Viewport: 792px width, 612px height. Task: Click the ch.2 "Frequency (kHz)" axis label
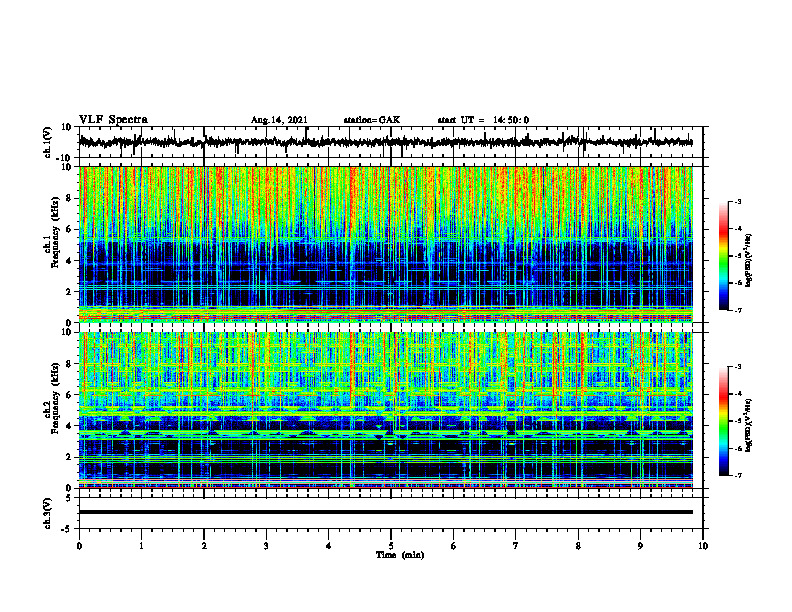56,398
